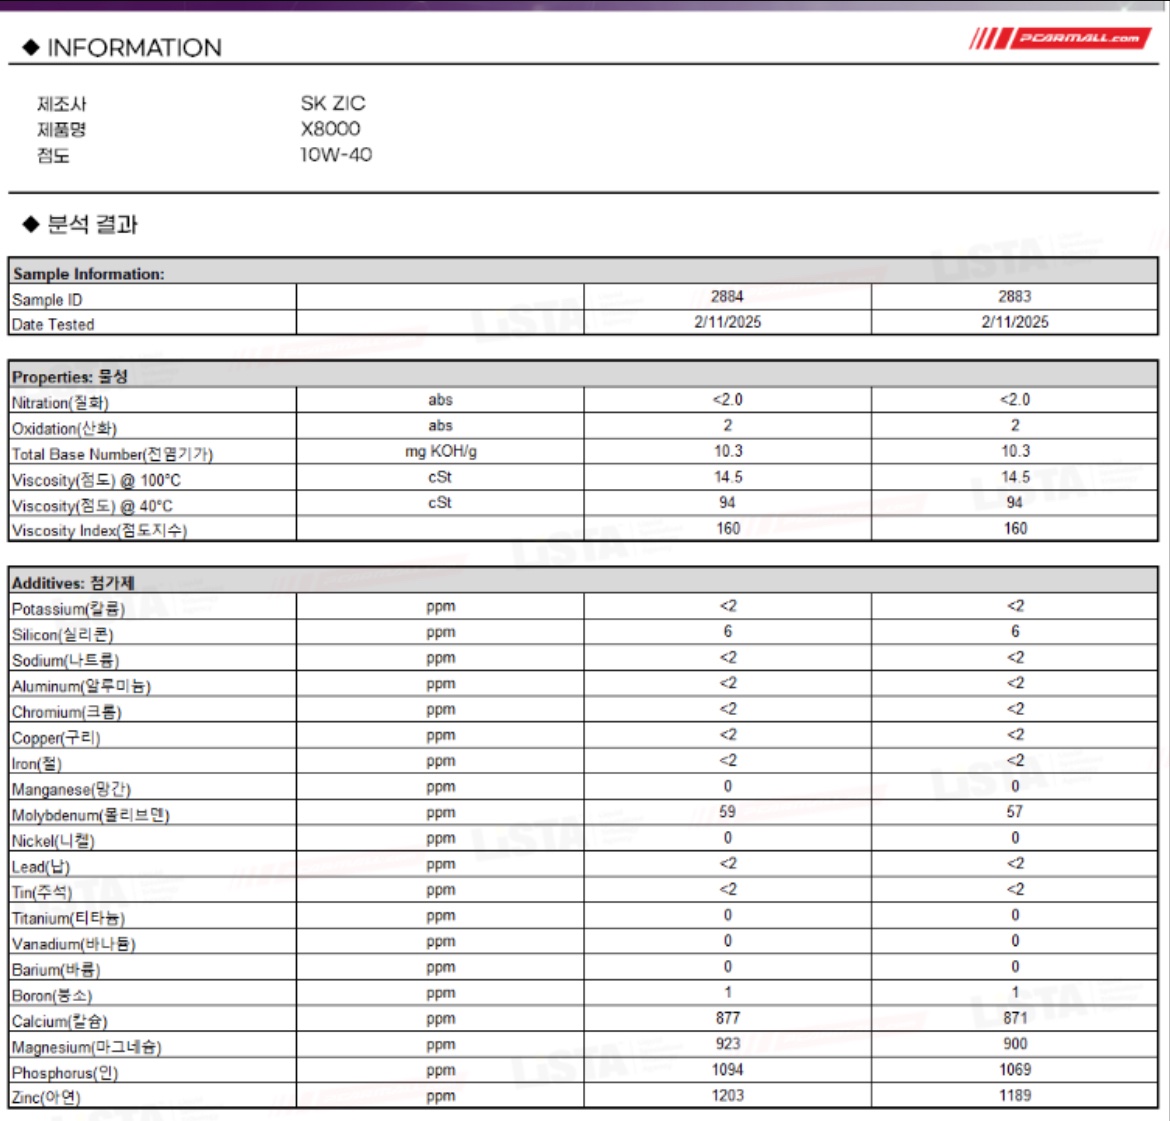Click the Titanium(티타늄) row label
Image resolution: width=1170 pixels, height=1121 pixels.
pyautogui.click(x=68, y=918)
